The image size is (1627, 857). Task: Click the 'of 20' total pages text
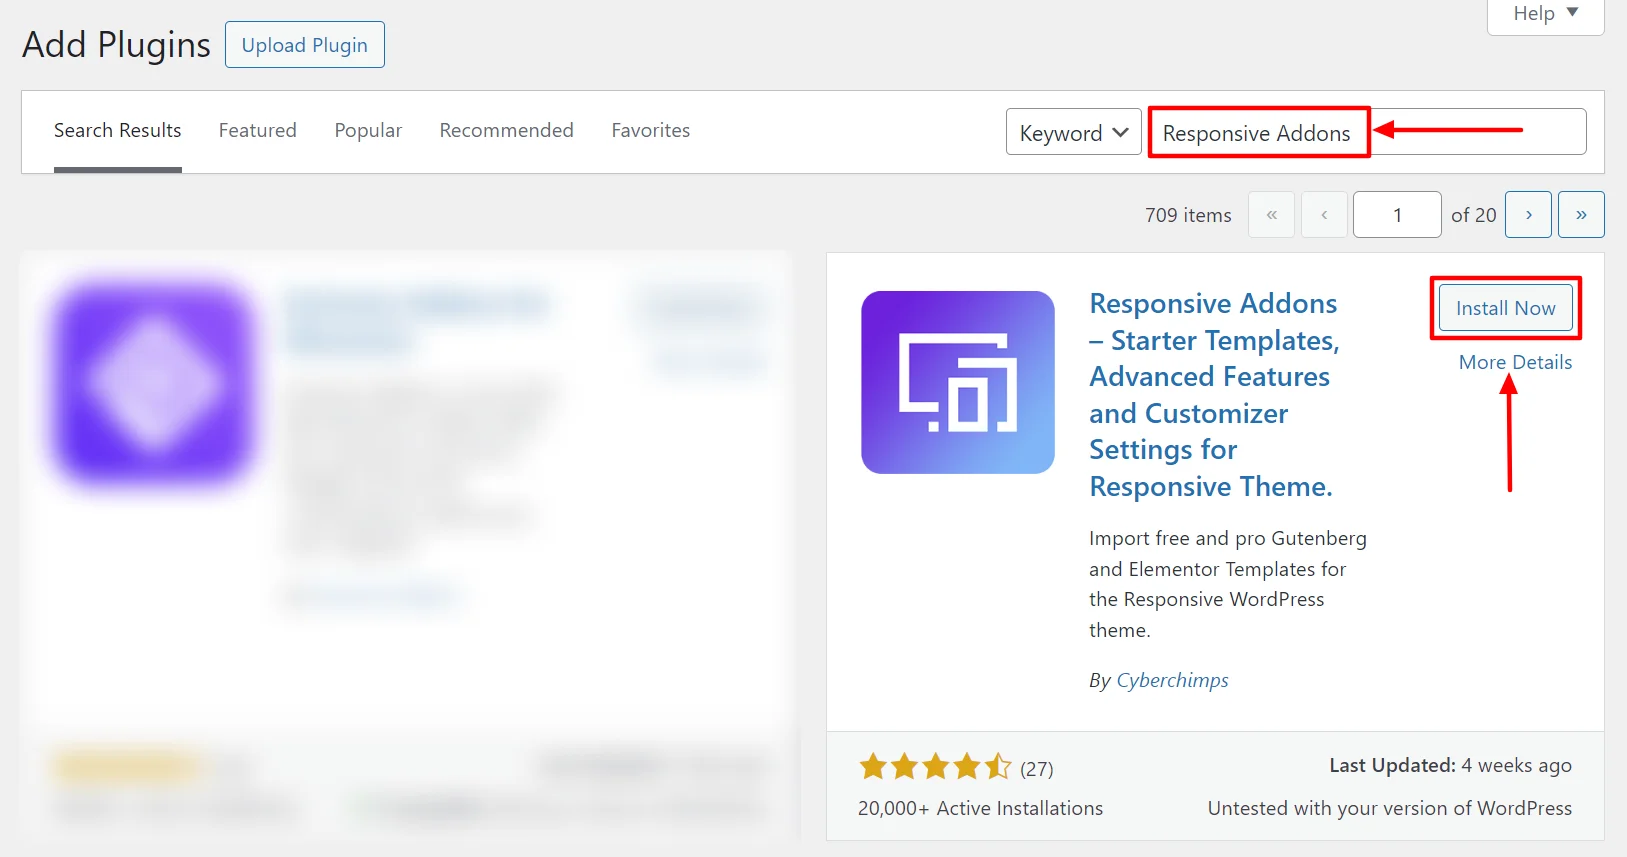[x=1474, y=215]
